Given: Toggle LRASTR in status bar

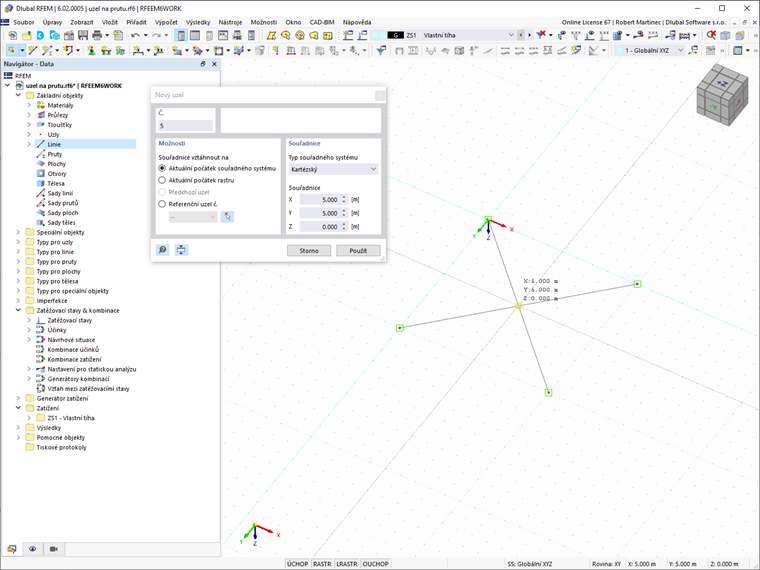Looking at the screenshot, I should [347, 564].
